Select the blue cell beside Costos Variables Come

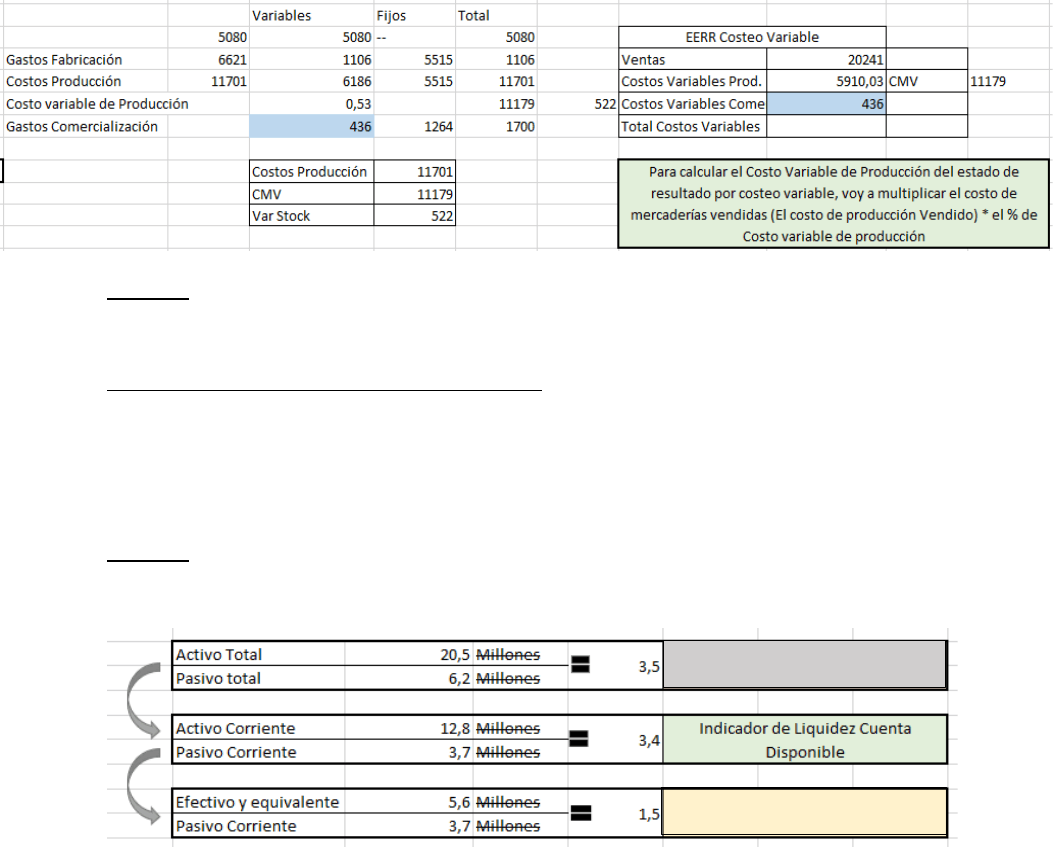[x=825, y=104]
